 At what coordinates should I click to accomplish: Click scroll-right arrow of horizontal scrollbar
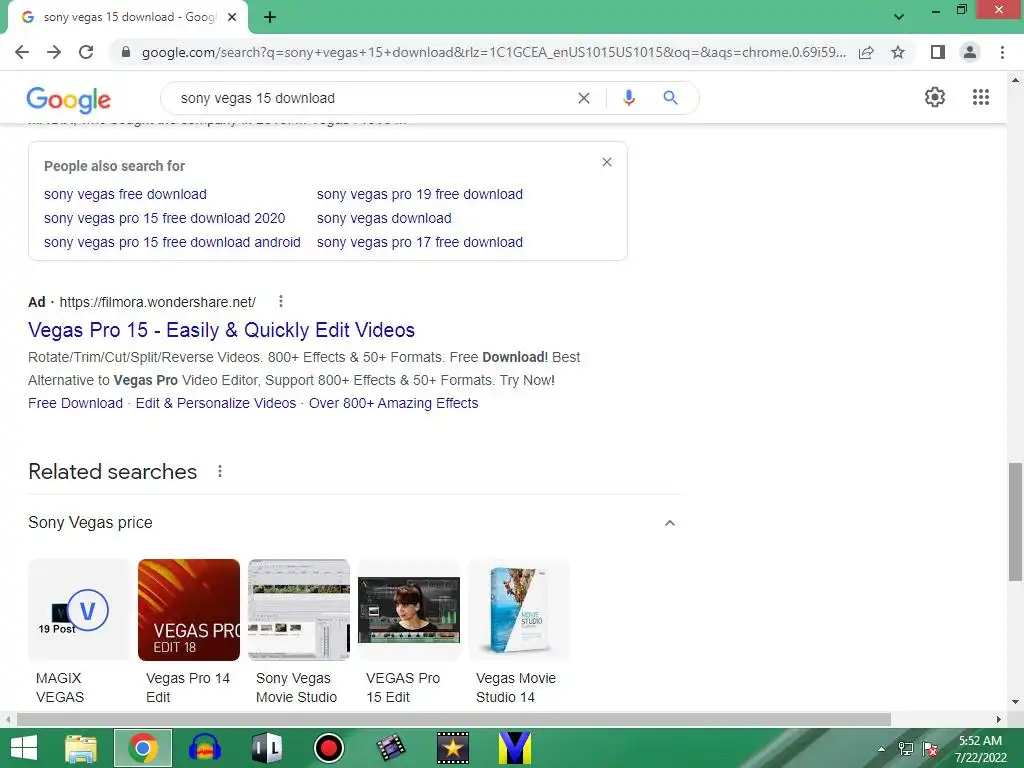(x=999, y=719)
